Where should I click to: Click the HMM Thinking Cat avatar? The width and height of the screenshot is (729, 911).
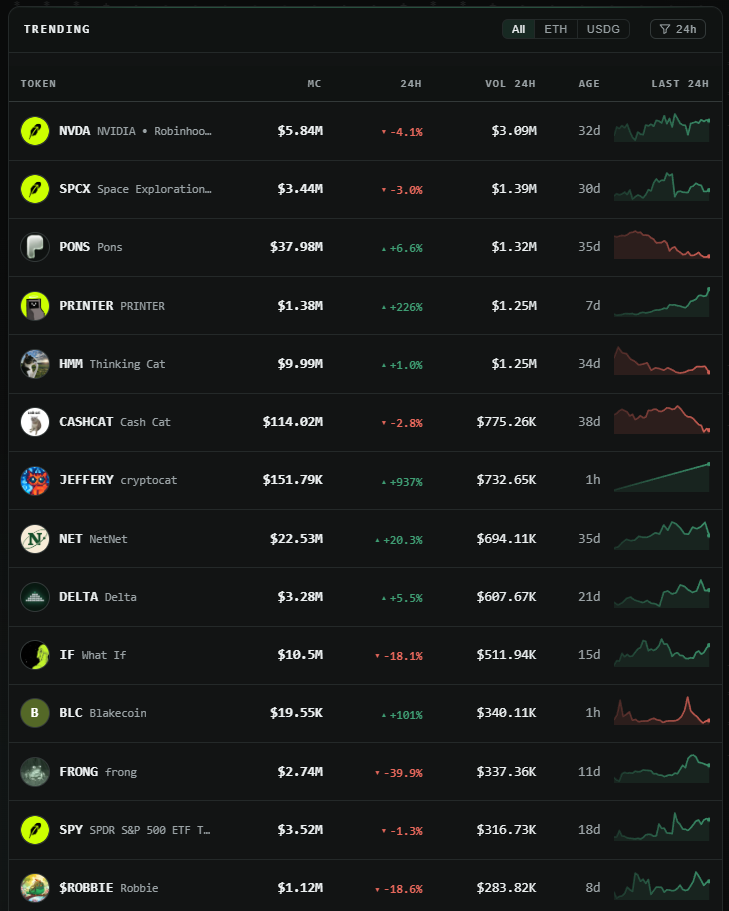pyautogui.click(x=35, y=364)
